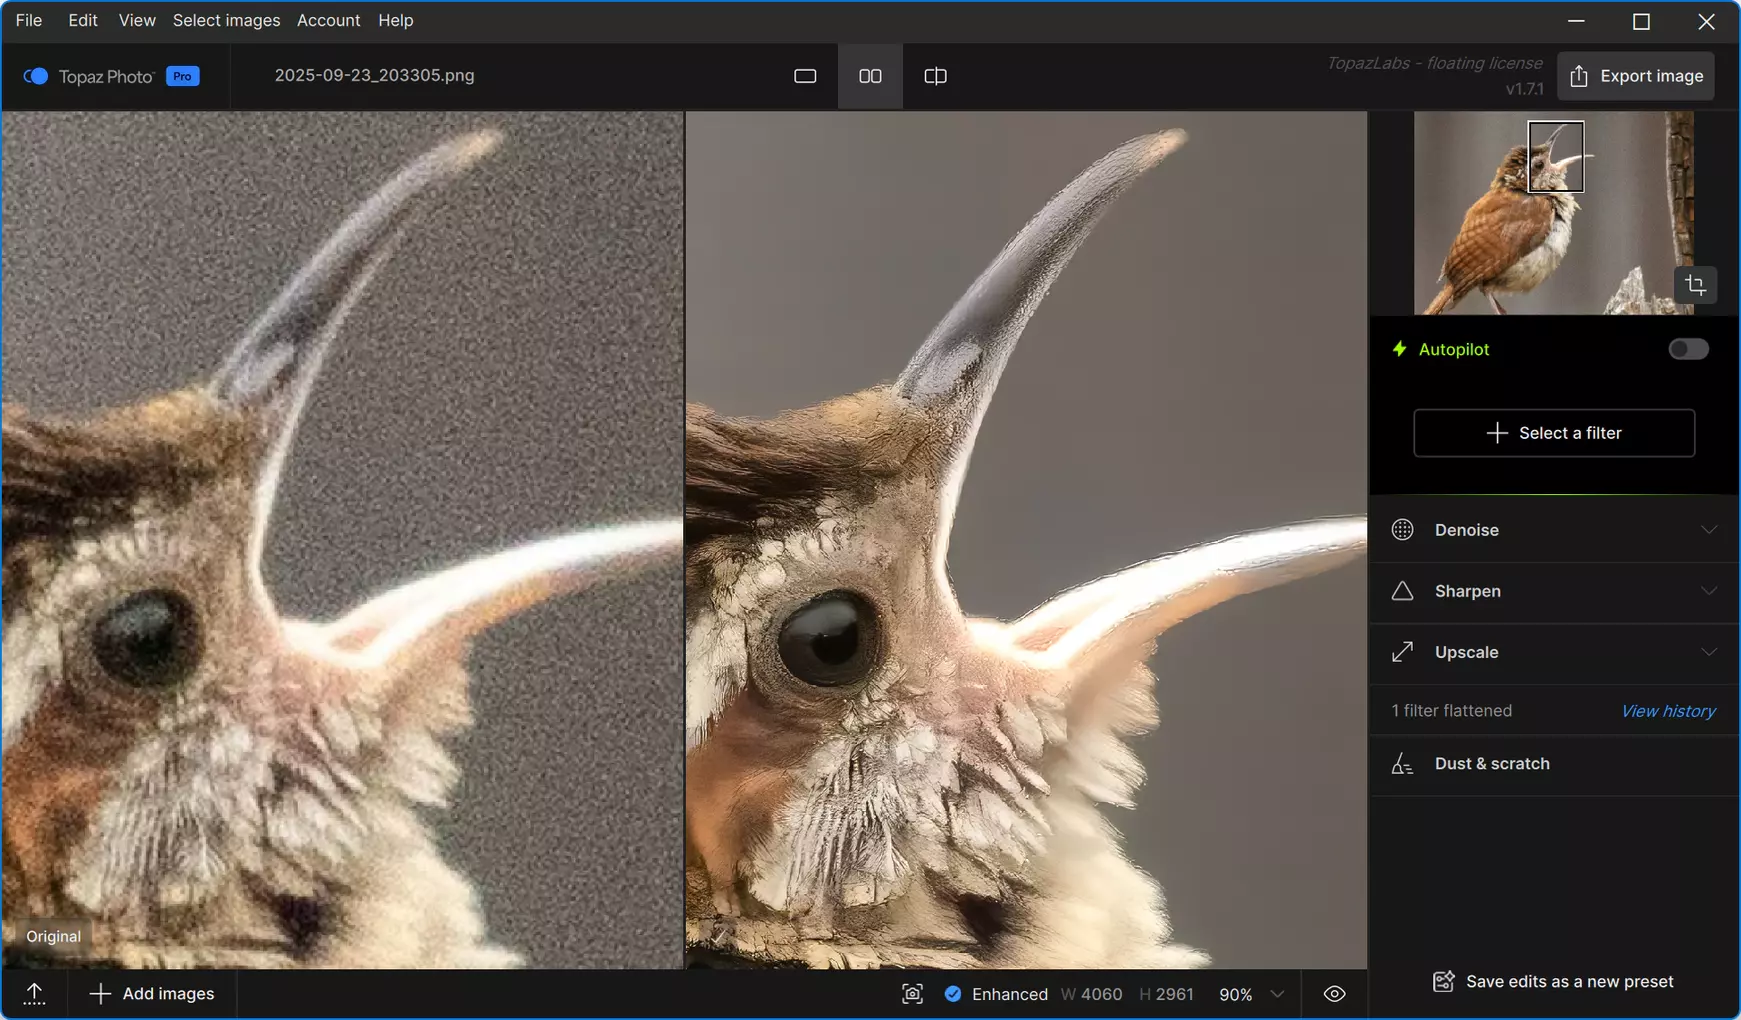The width and height of the screenshot is (1741, 1020).
Task: Enable the Autopilot toggle
Action: pos(1688,349)
